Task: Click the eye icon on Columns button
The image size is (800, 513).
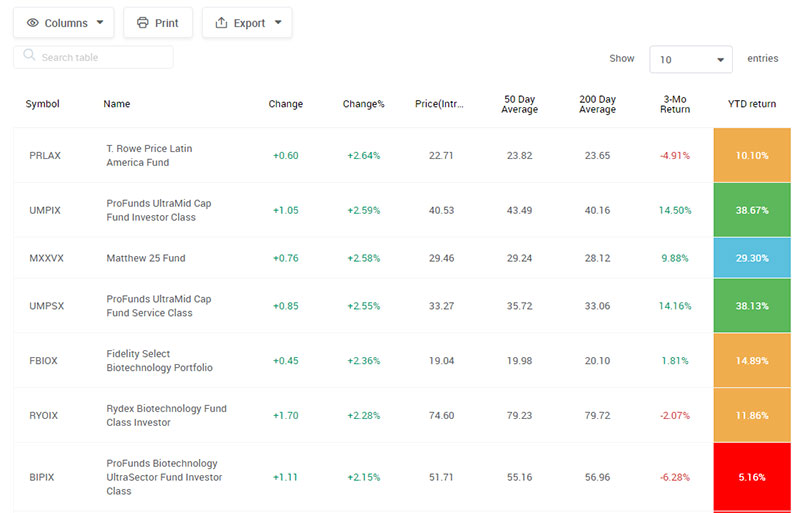Action: click(x=33, y=23)
